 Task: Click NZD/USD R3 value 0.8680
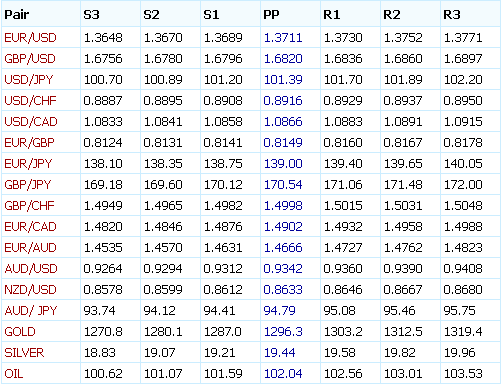click(463, 290)
